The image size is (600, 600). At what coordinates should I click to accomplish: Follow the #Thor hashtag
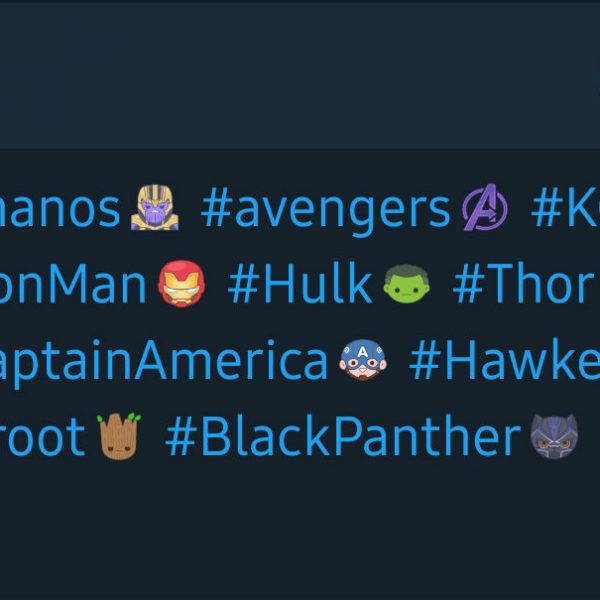pyautogui.click(x=525, y=286)
